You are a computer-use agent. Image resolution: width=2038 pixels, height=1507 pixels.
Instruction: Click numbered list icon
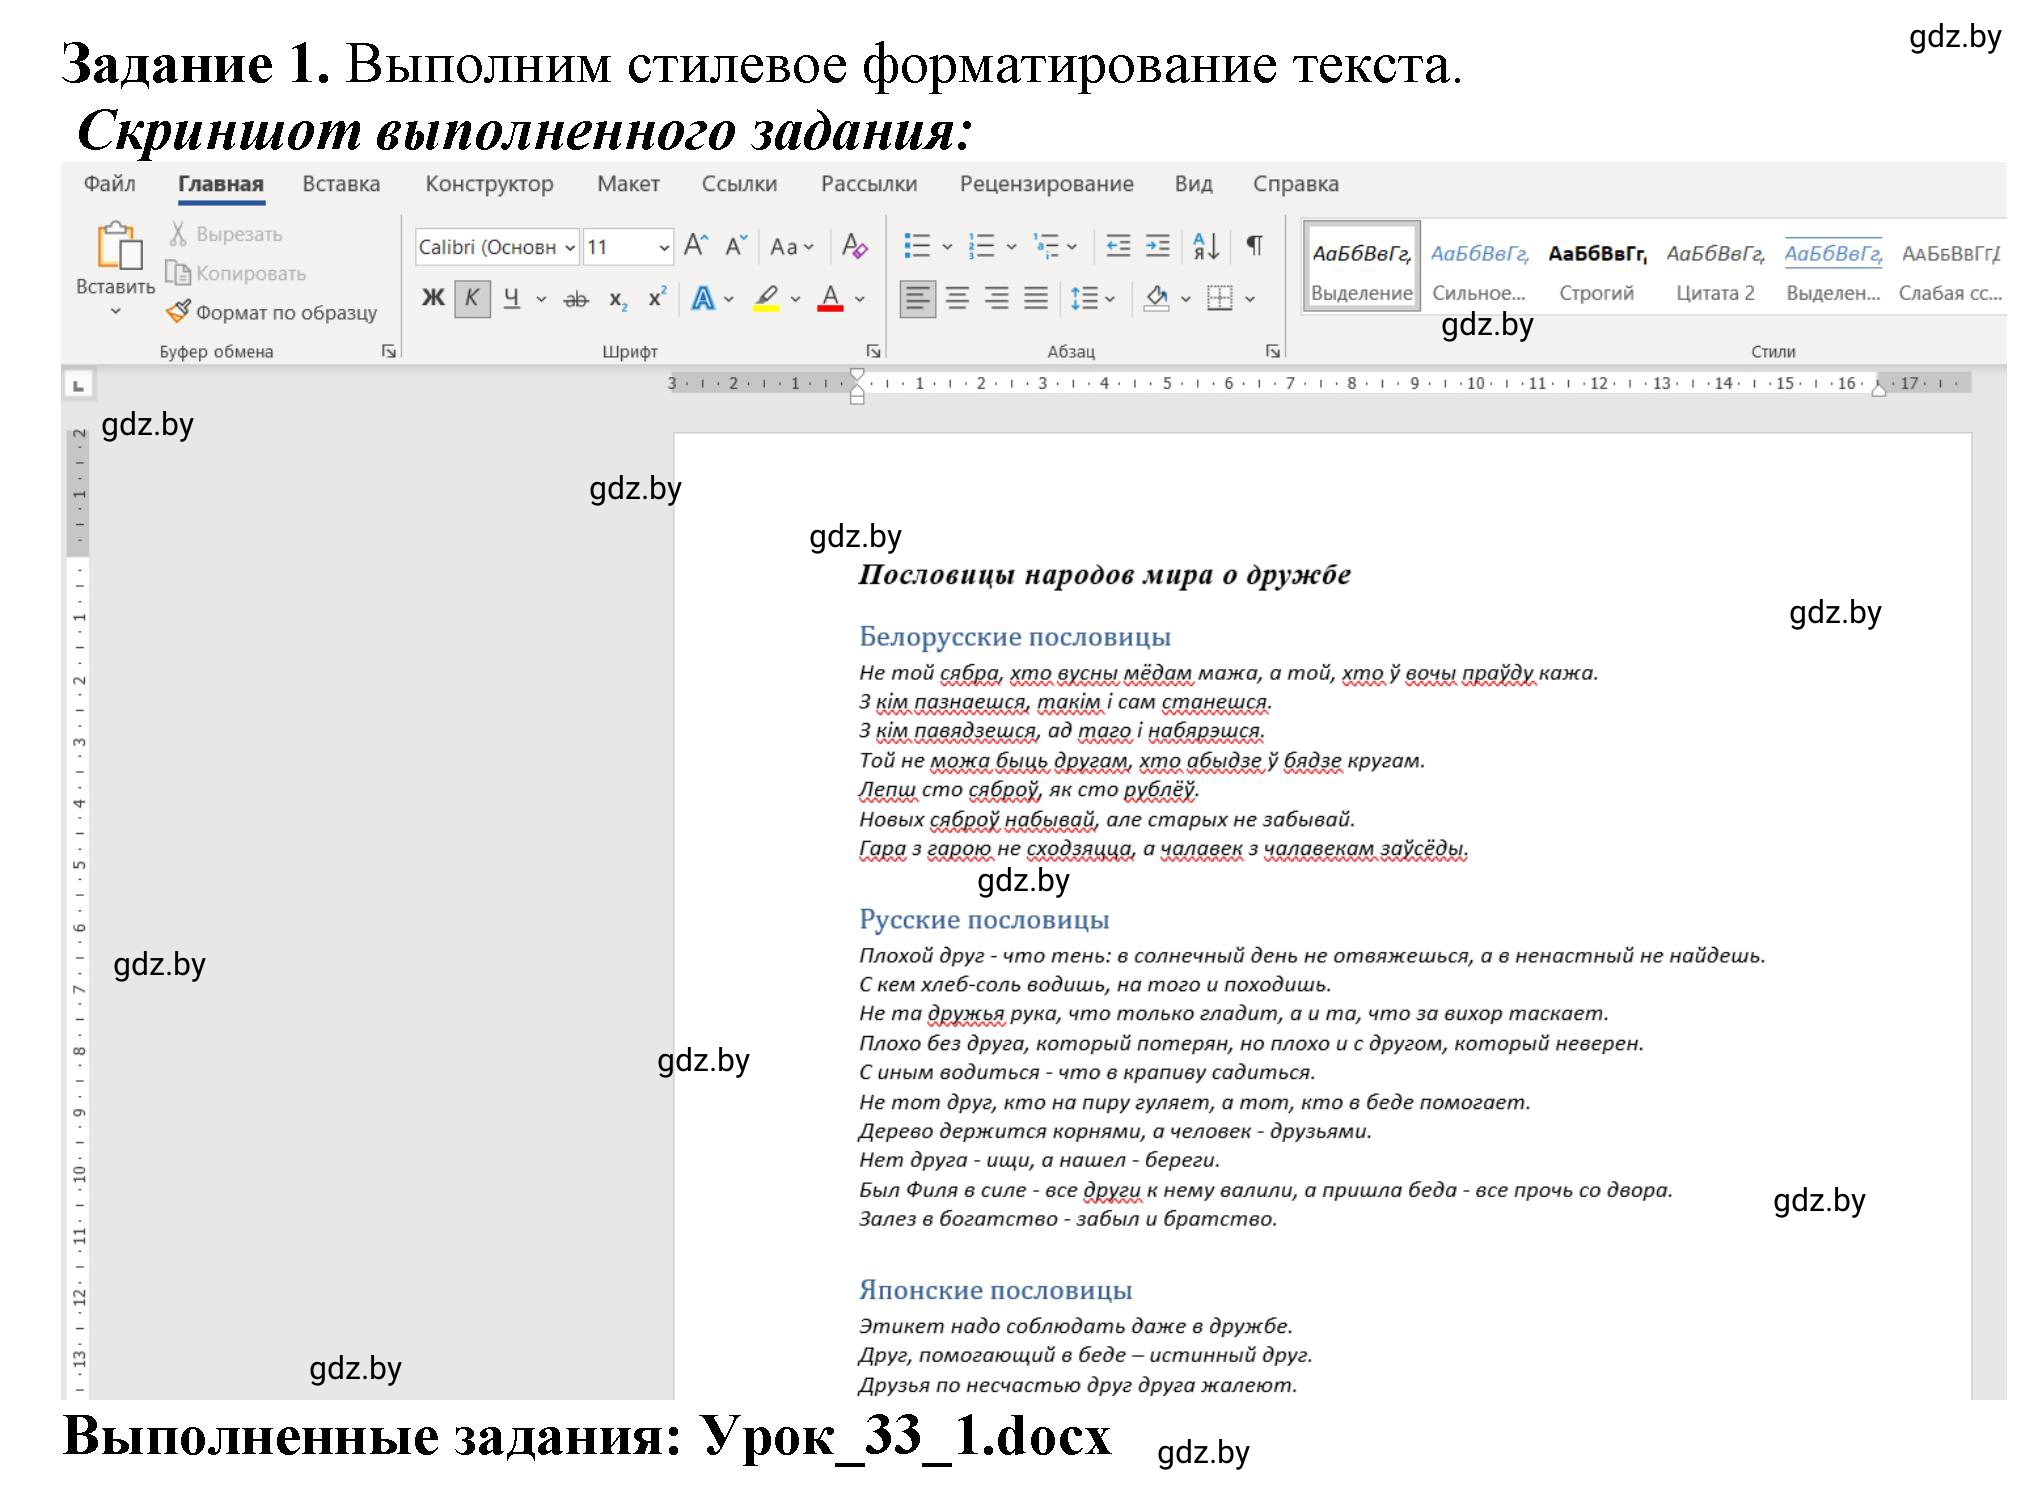[x=982, y=246]
